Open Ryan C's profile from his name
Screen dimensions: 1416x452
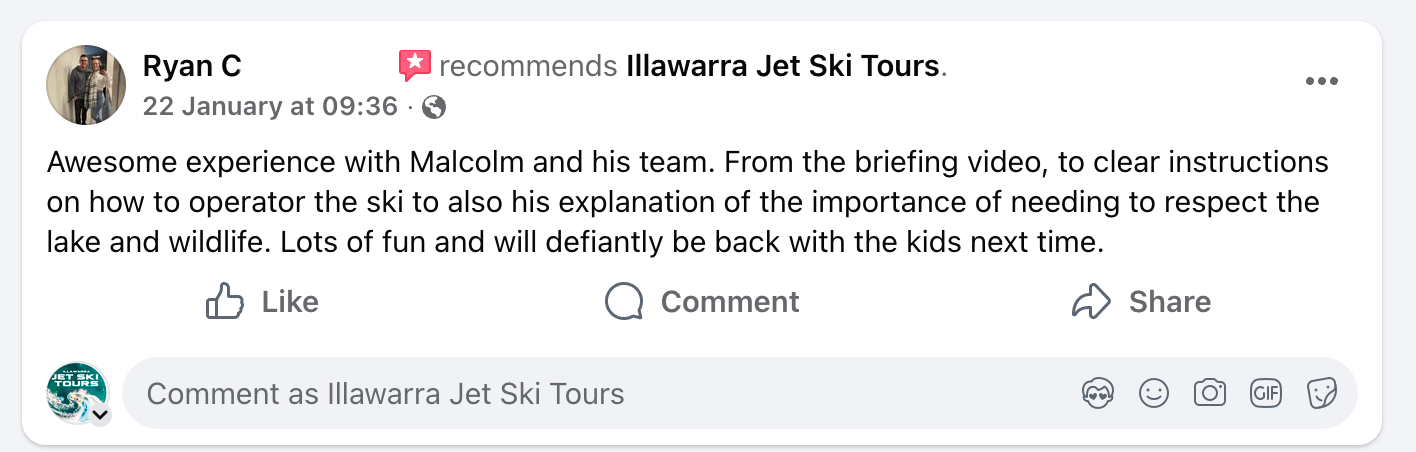(x=192, y=67)
